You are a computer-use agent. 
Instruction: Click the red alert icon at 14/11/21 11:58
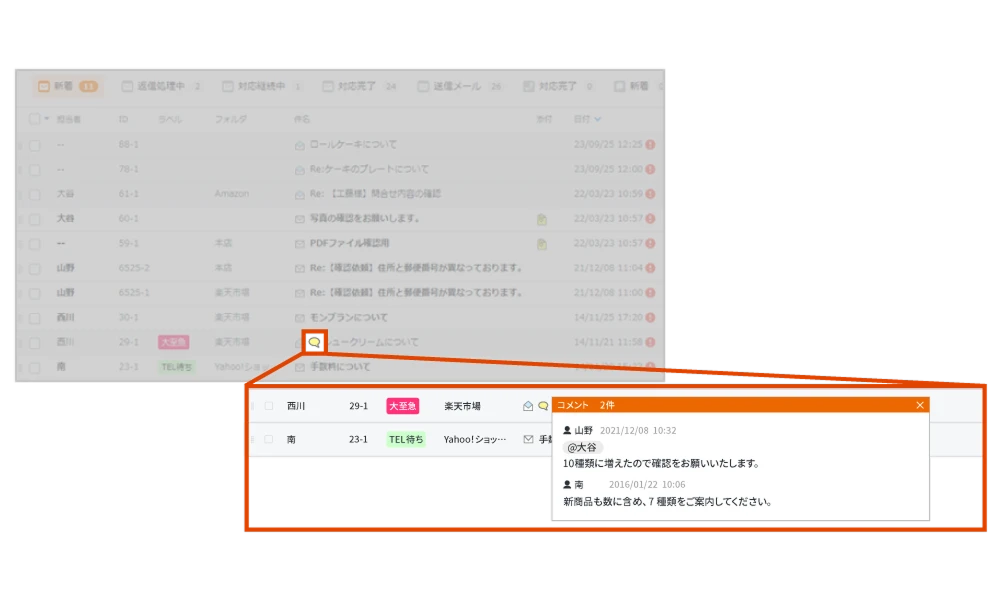[x=651, y=342]
